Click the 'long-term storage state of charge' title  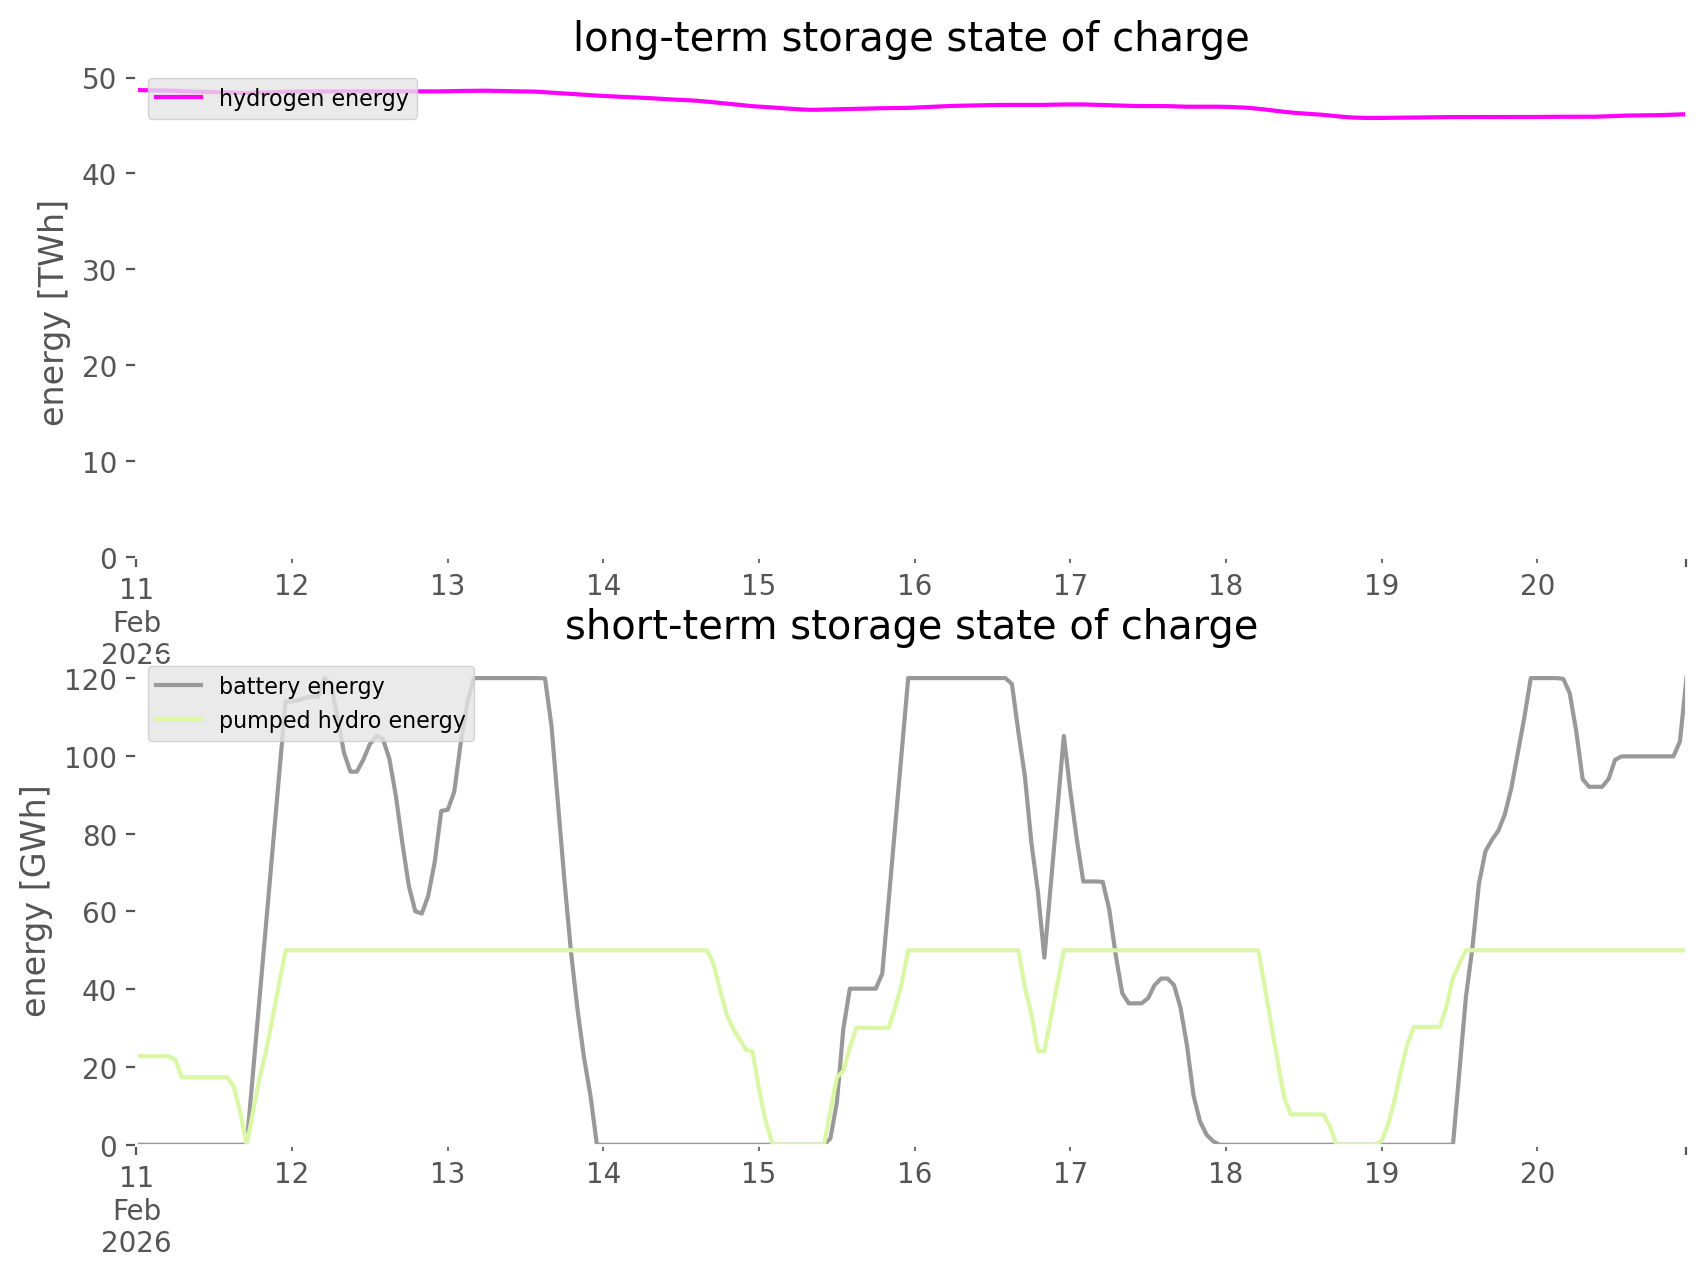tap(910, 38)
